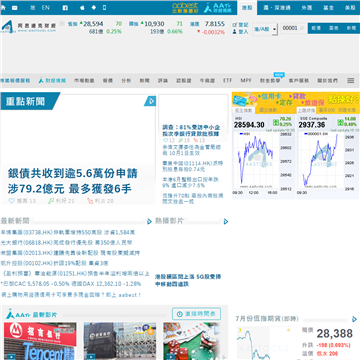Switch site language to EN
360x360 pixels.
(46, 8)
